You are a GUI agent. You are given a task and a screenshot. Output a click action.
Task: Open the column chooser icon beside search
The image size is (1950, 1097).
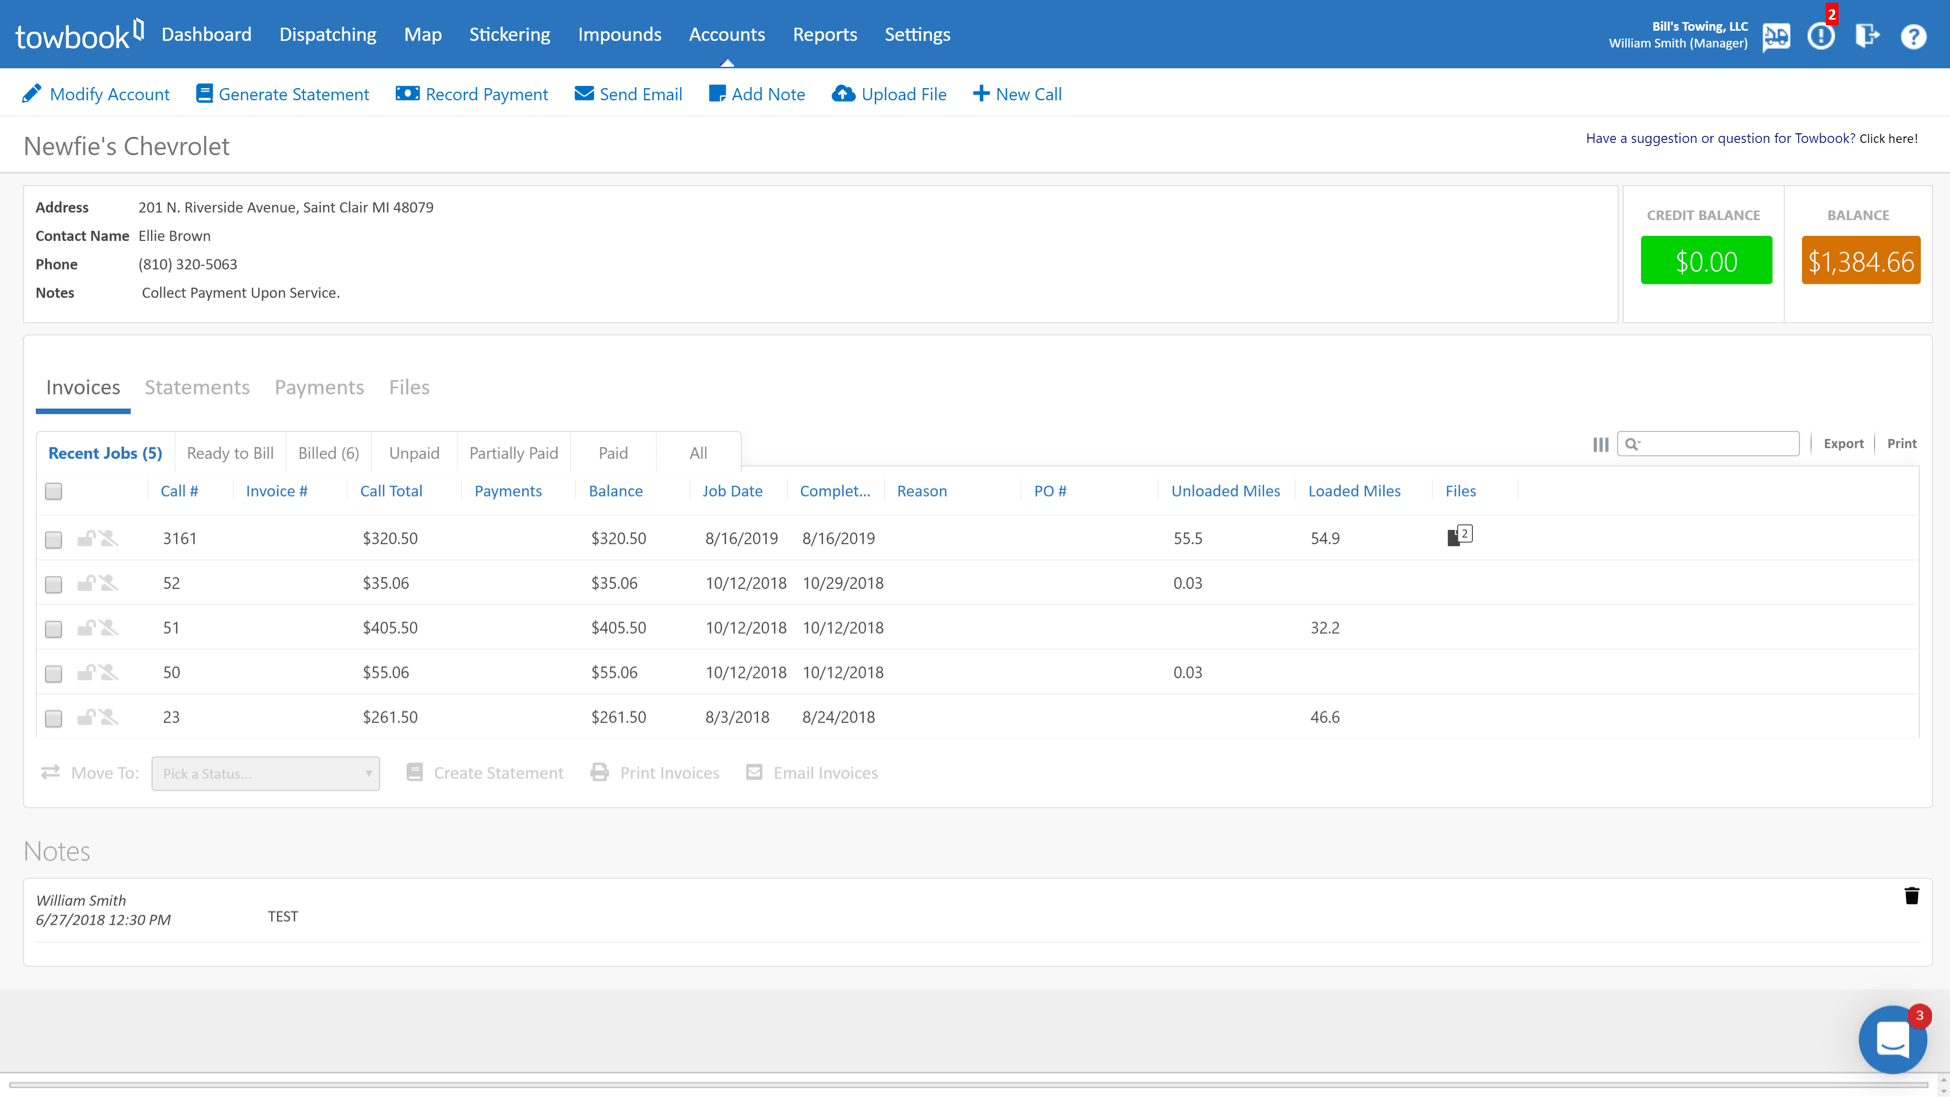point(1600,444)
